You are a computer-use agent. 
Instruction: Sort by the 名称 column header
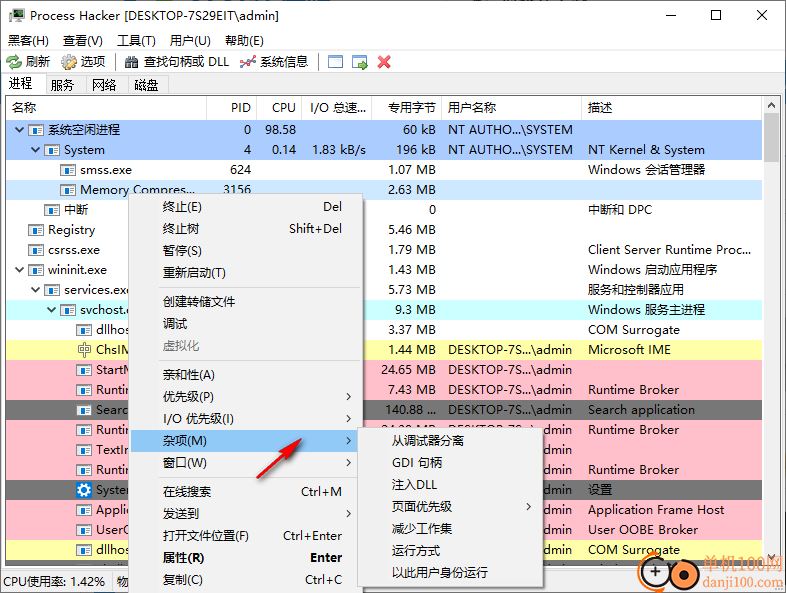106,108
